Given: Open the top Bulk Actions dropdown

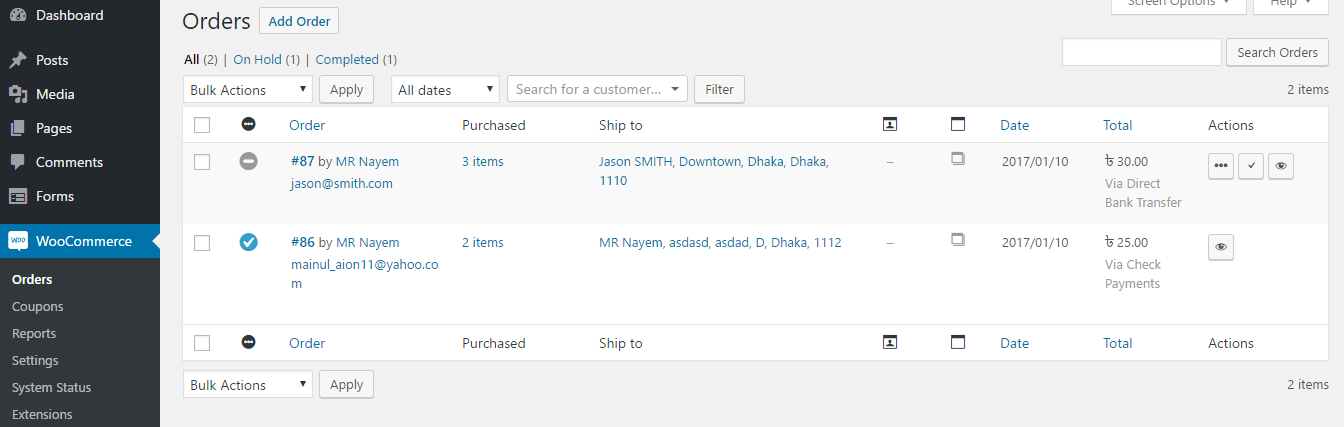Looking at the screenshot, I should pyautogui.click(x=248, y=90).
